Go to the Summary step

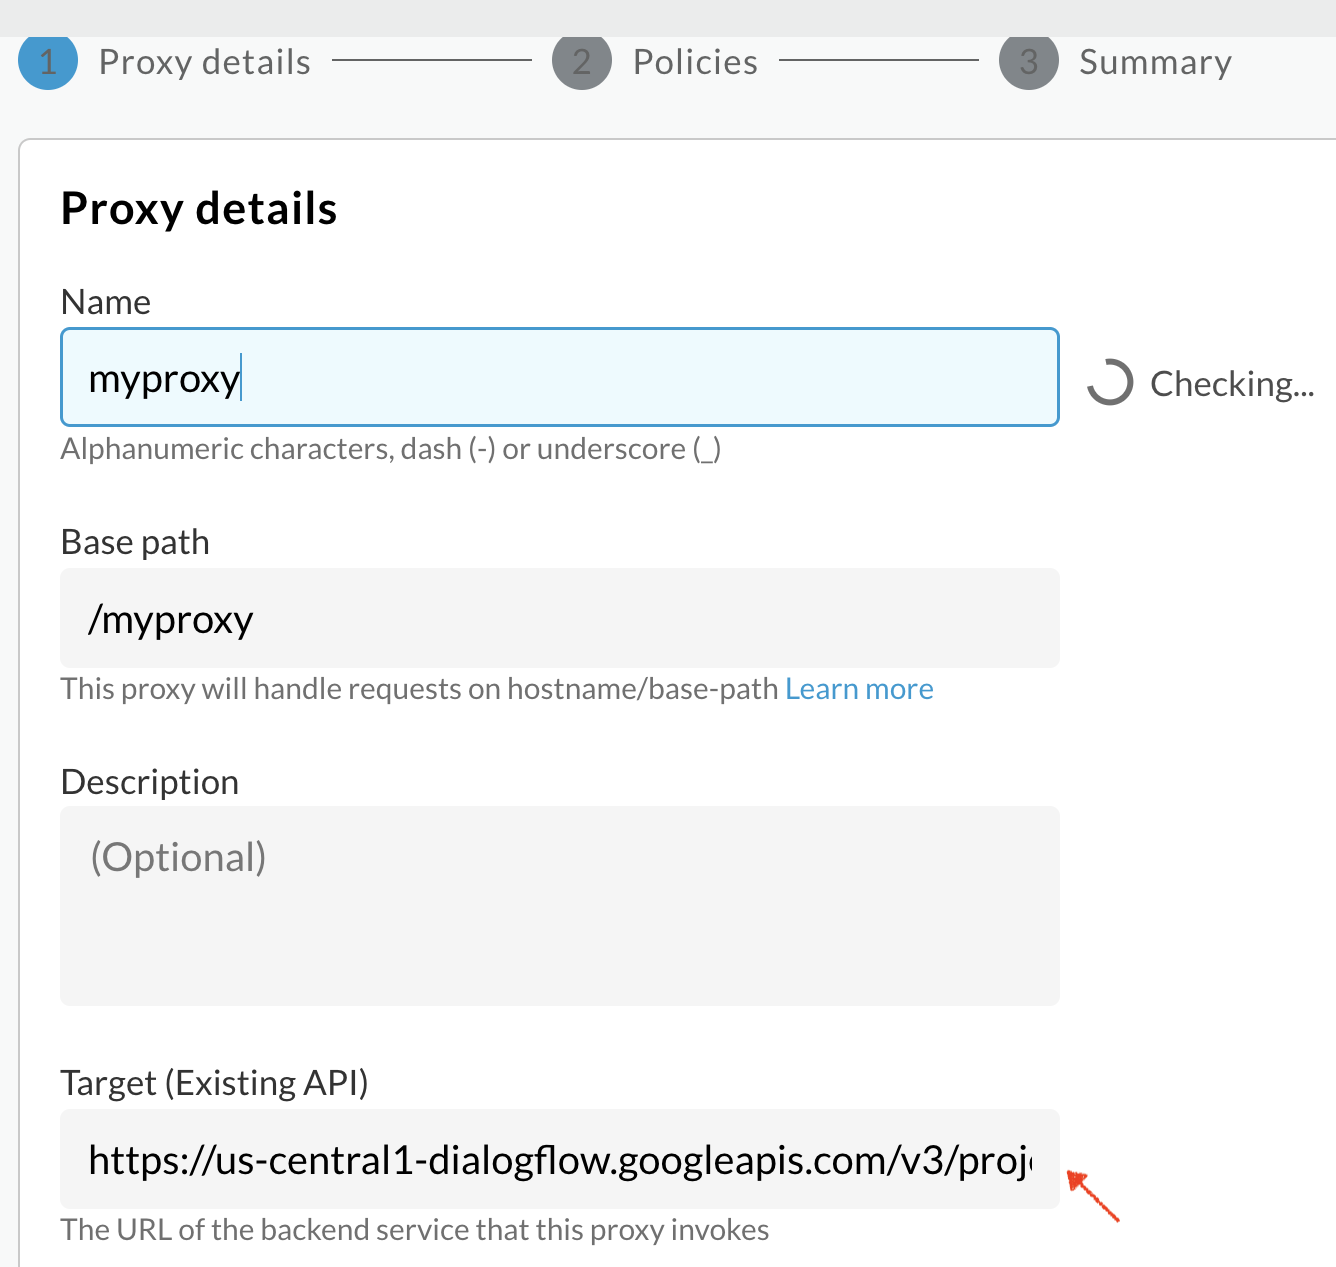1156,62
